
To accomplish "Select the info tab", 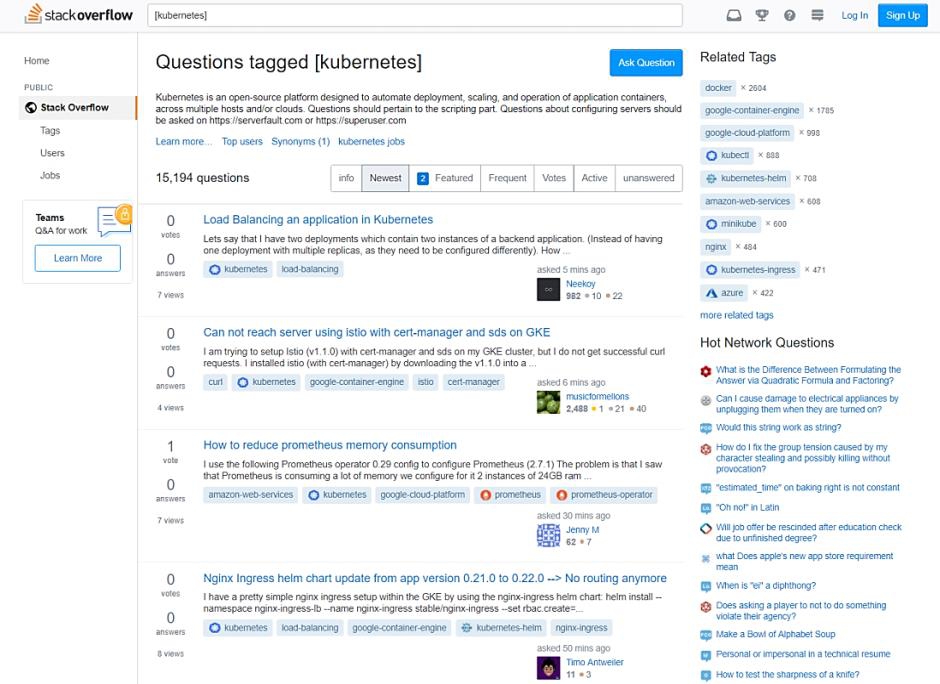I will 346,178.
